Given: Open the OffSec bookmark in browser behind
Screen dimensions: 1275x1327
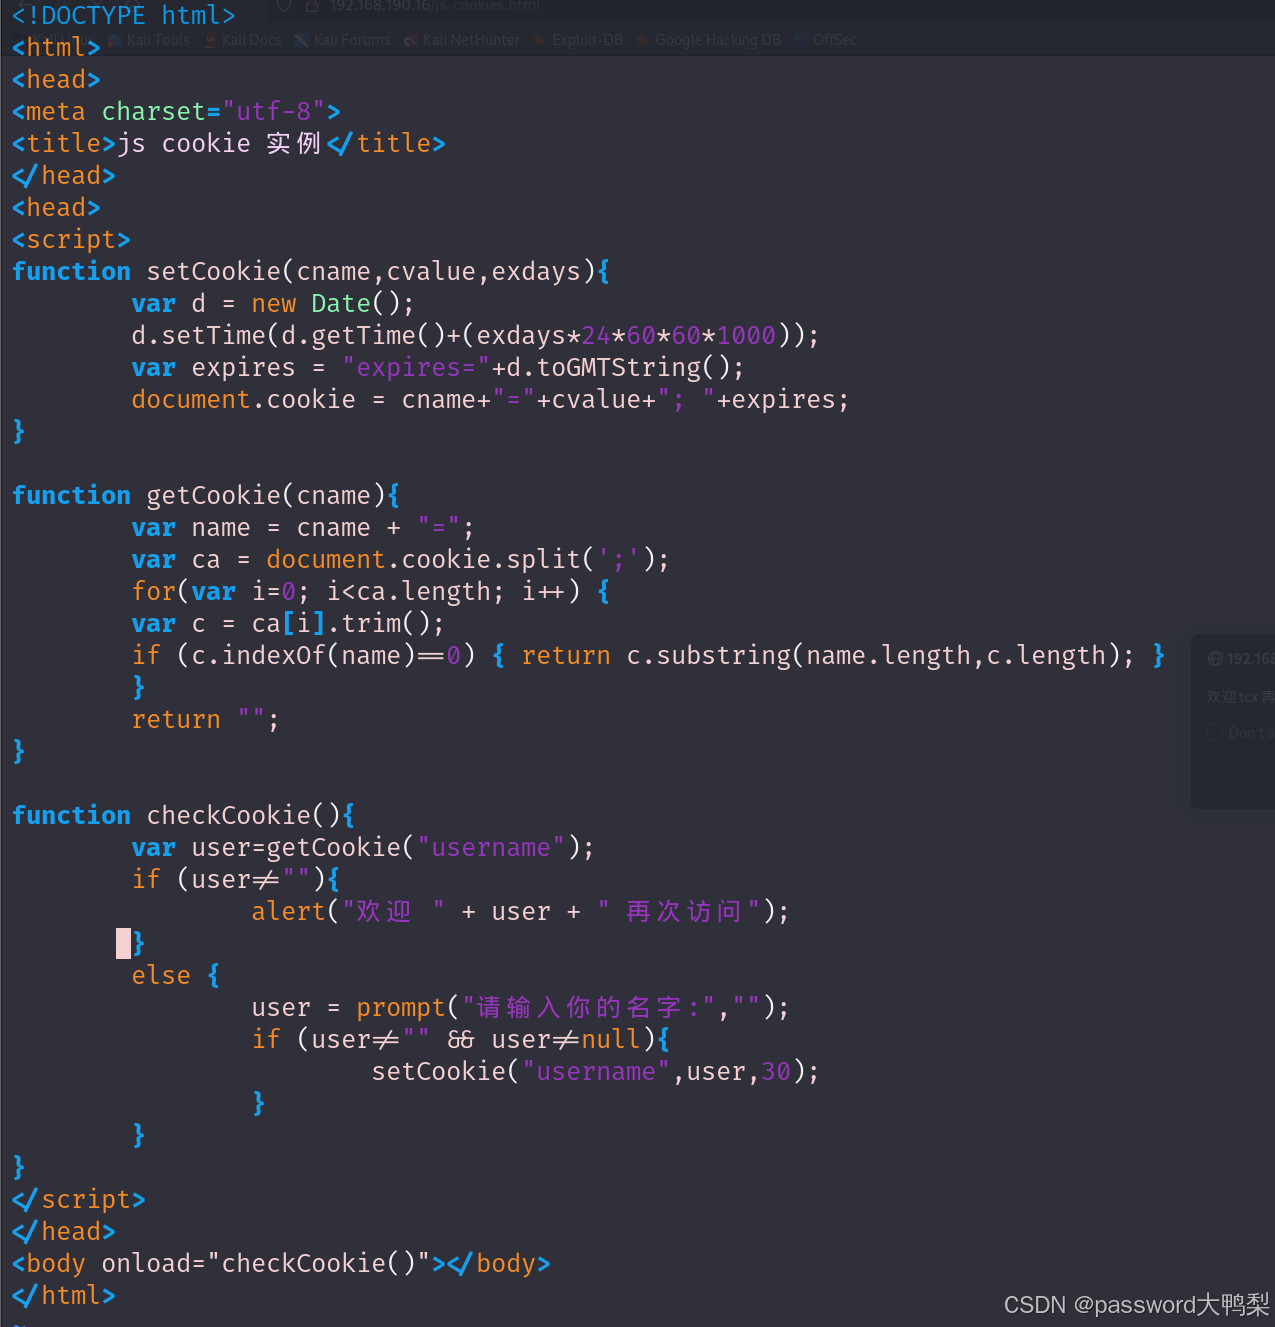Looking at the screenshot, I should (x=826, y=40).
